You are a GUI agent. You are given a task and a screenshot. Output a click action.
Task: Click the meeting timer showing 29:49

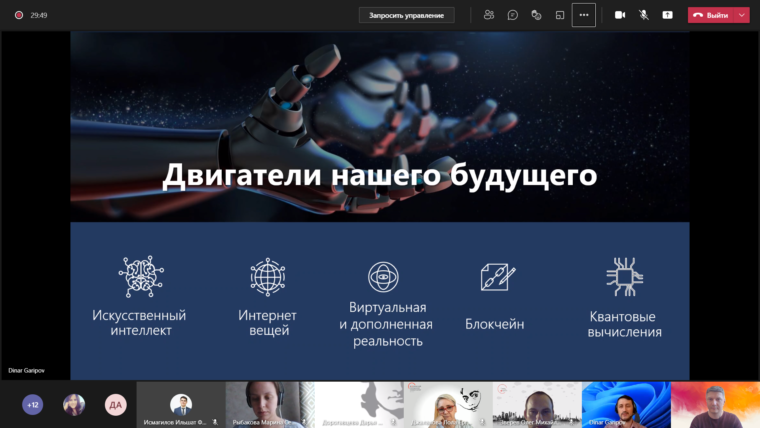40,15
